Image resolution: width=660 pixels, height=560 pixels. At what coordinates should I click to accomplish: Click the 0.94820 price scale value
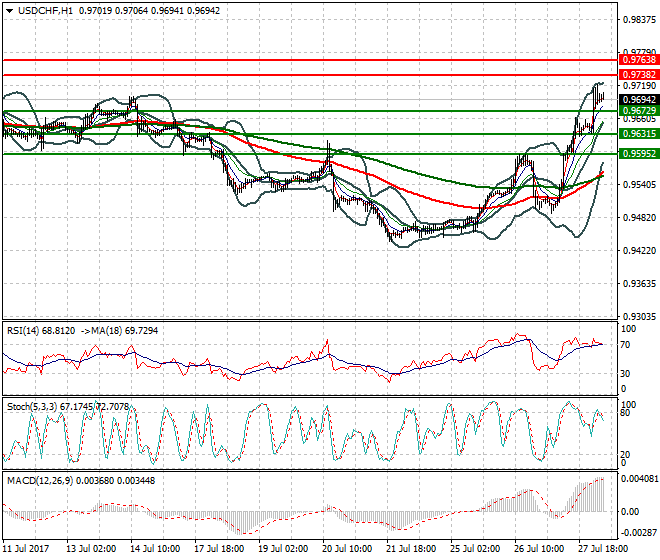[639, 218]
